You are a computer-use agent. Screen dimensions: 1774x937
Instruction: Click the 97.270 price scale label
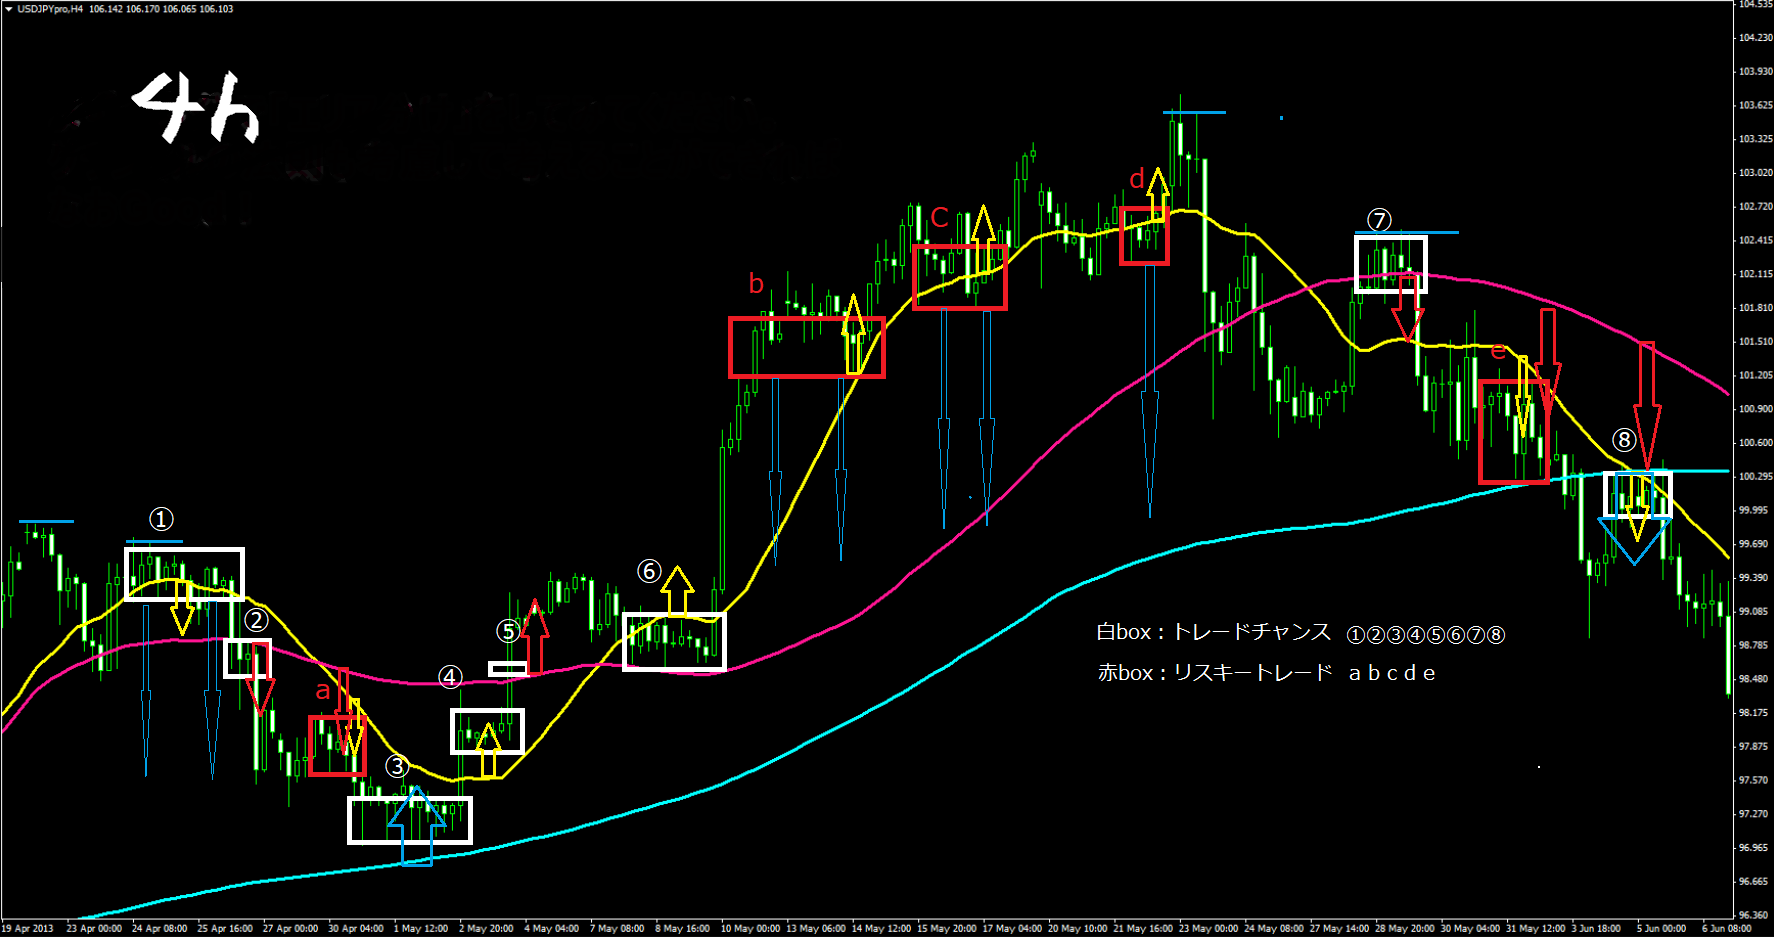click(1752, 814)
